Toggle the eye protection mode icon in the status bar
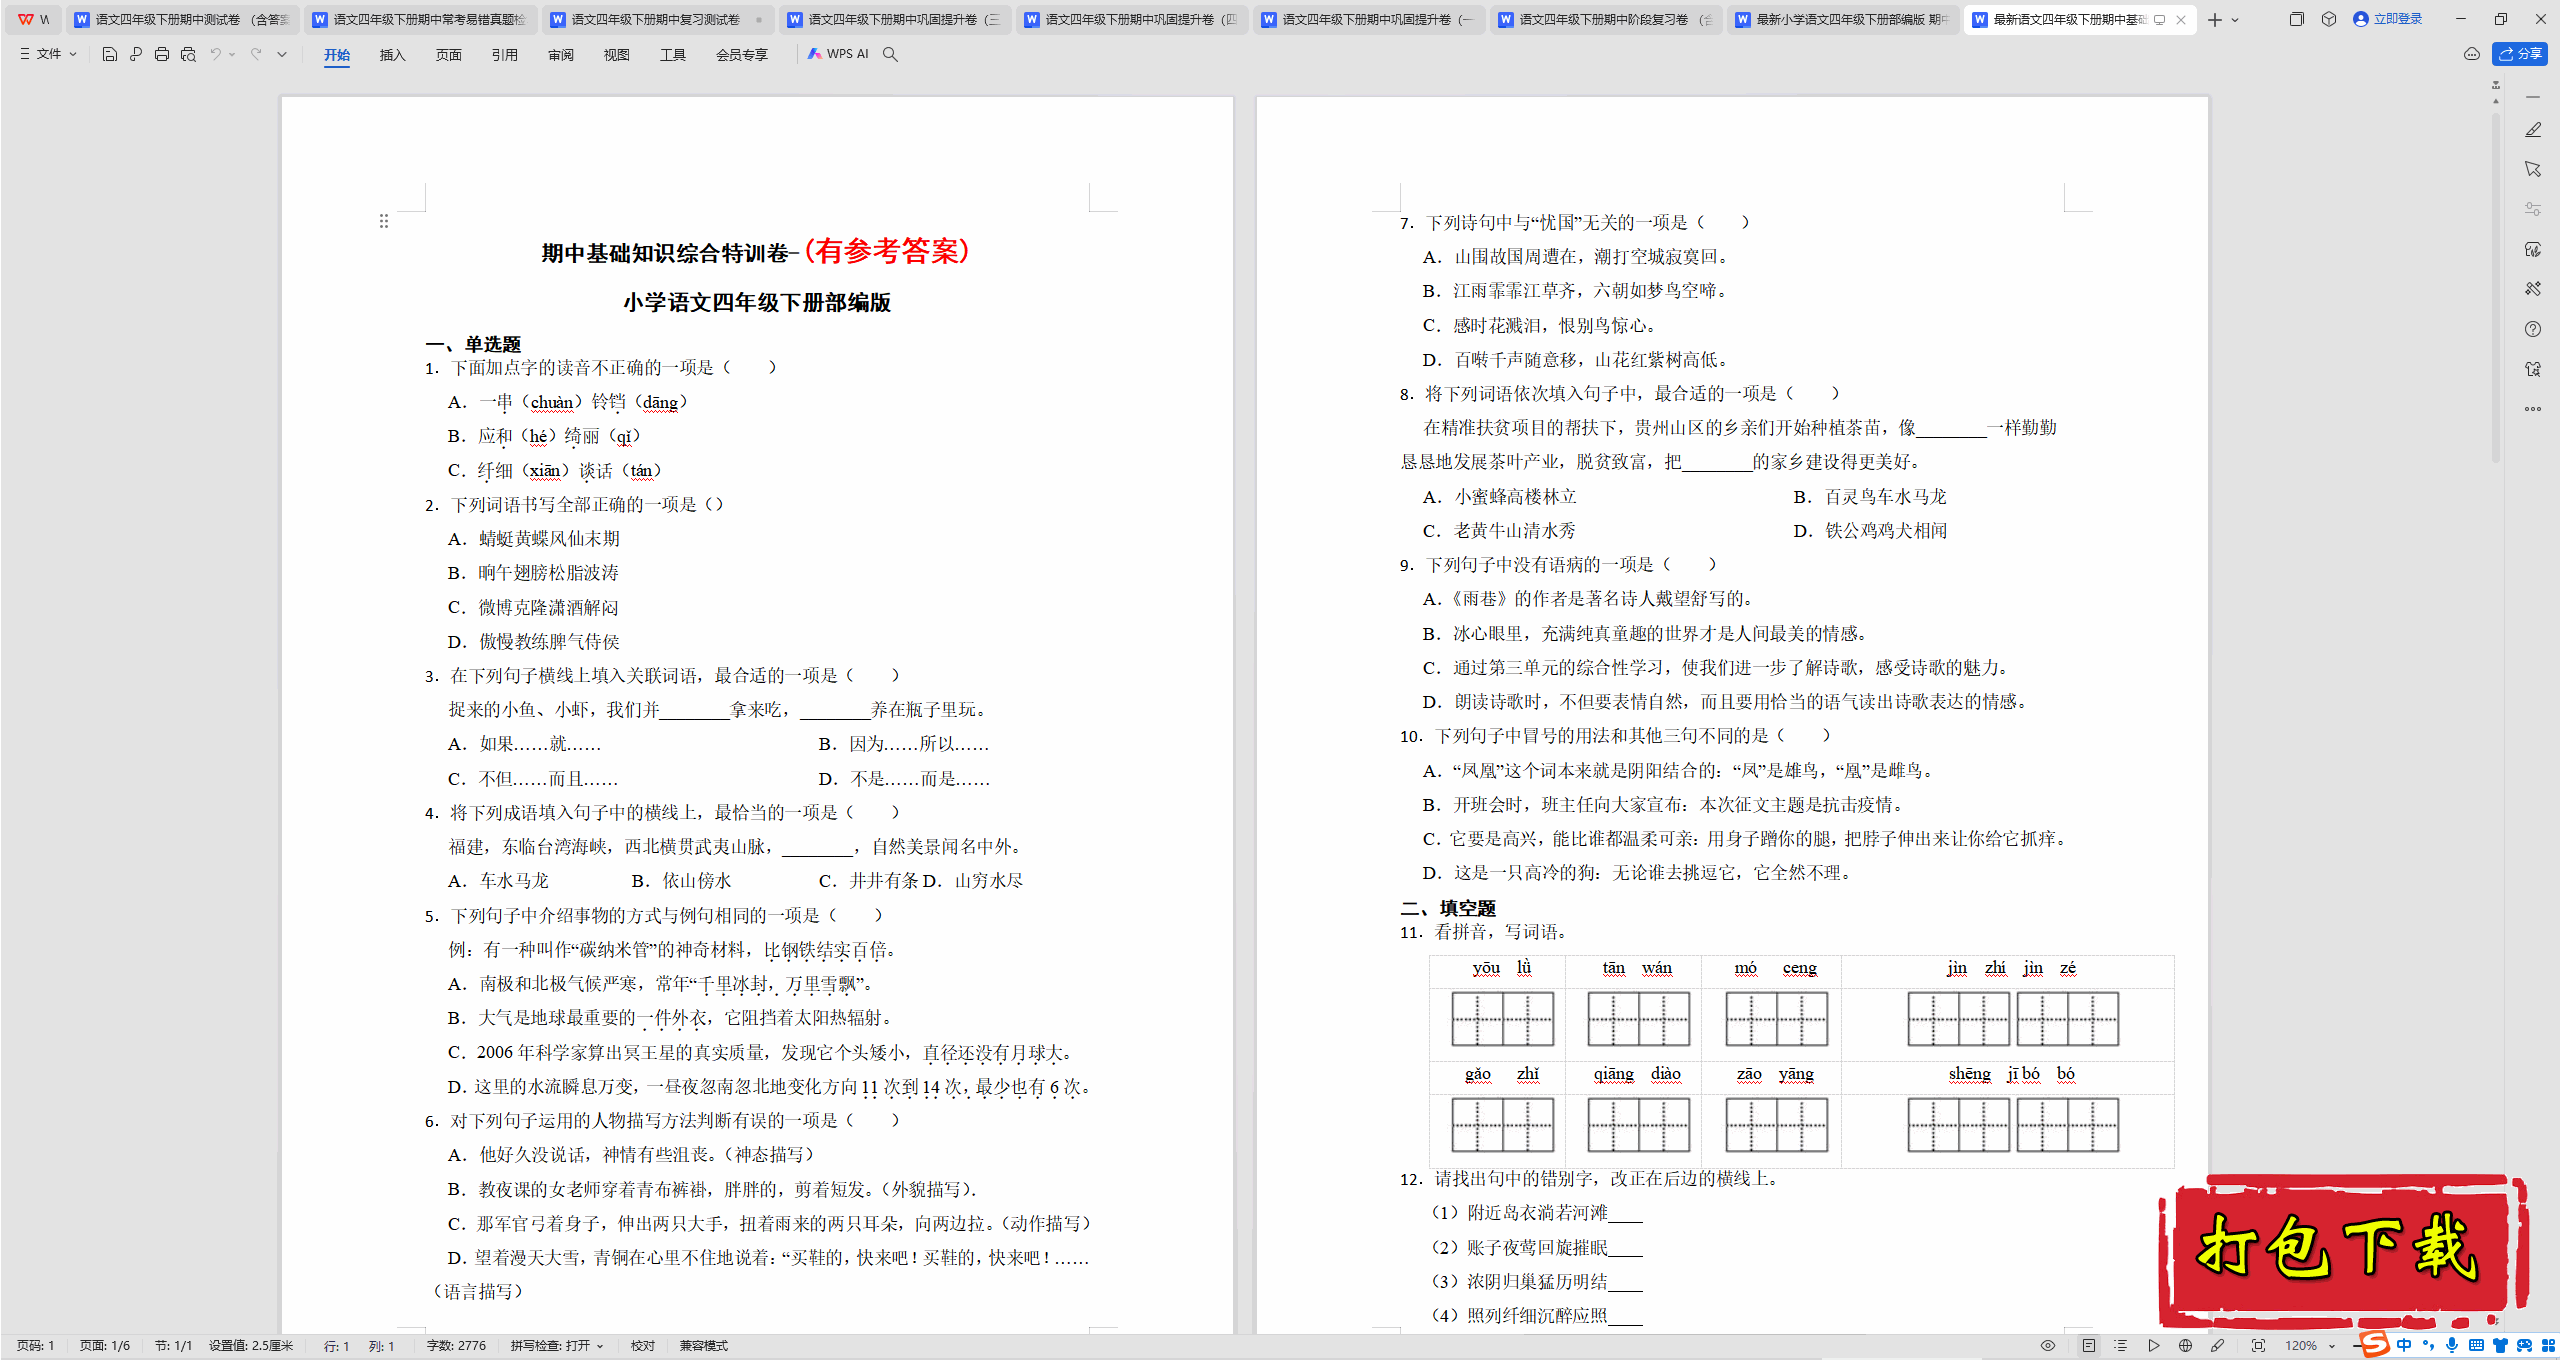 [x=2048, y=1346]
